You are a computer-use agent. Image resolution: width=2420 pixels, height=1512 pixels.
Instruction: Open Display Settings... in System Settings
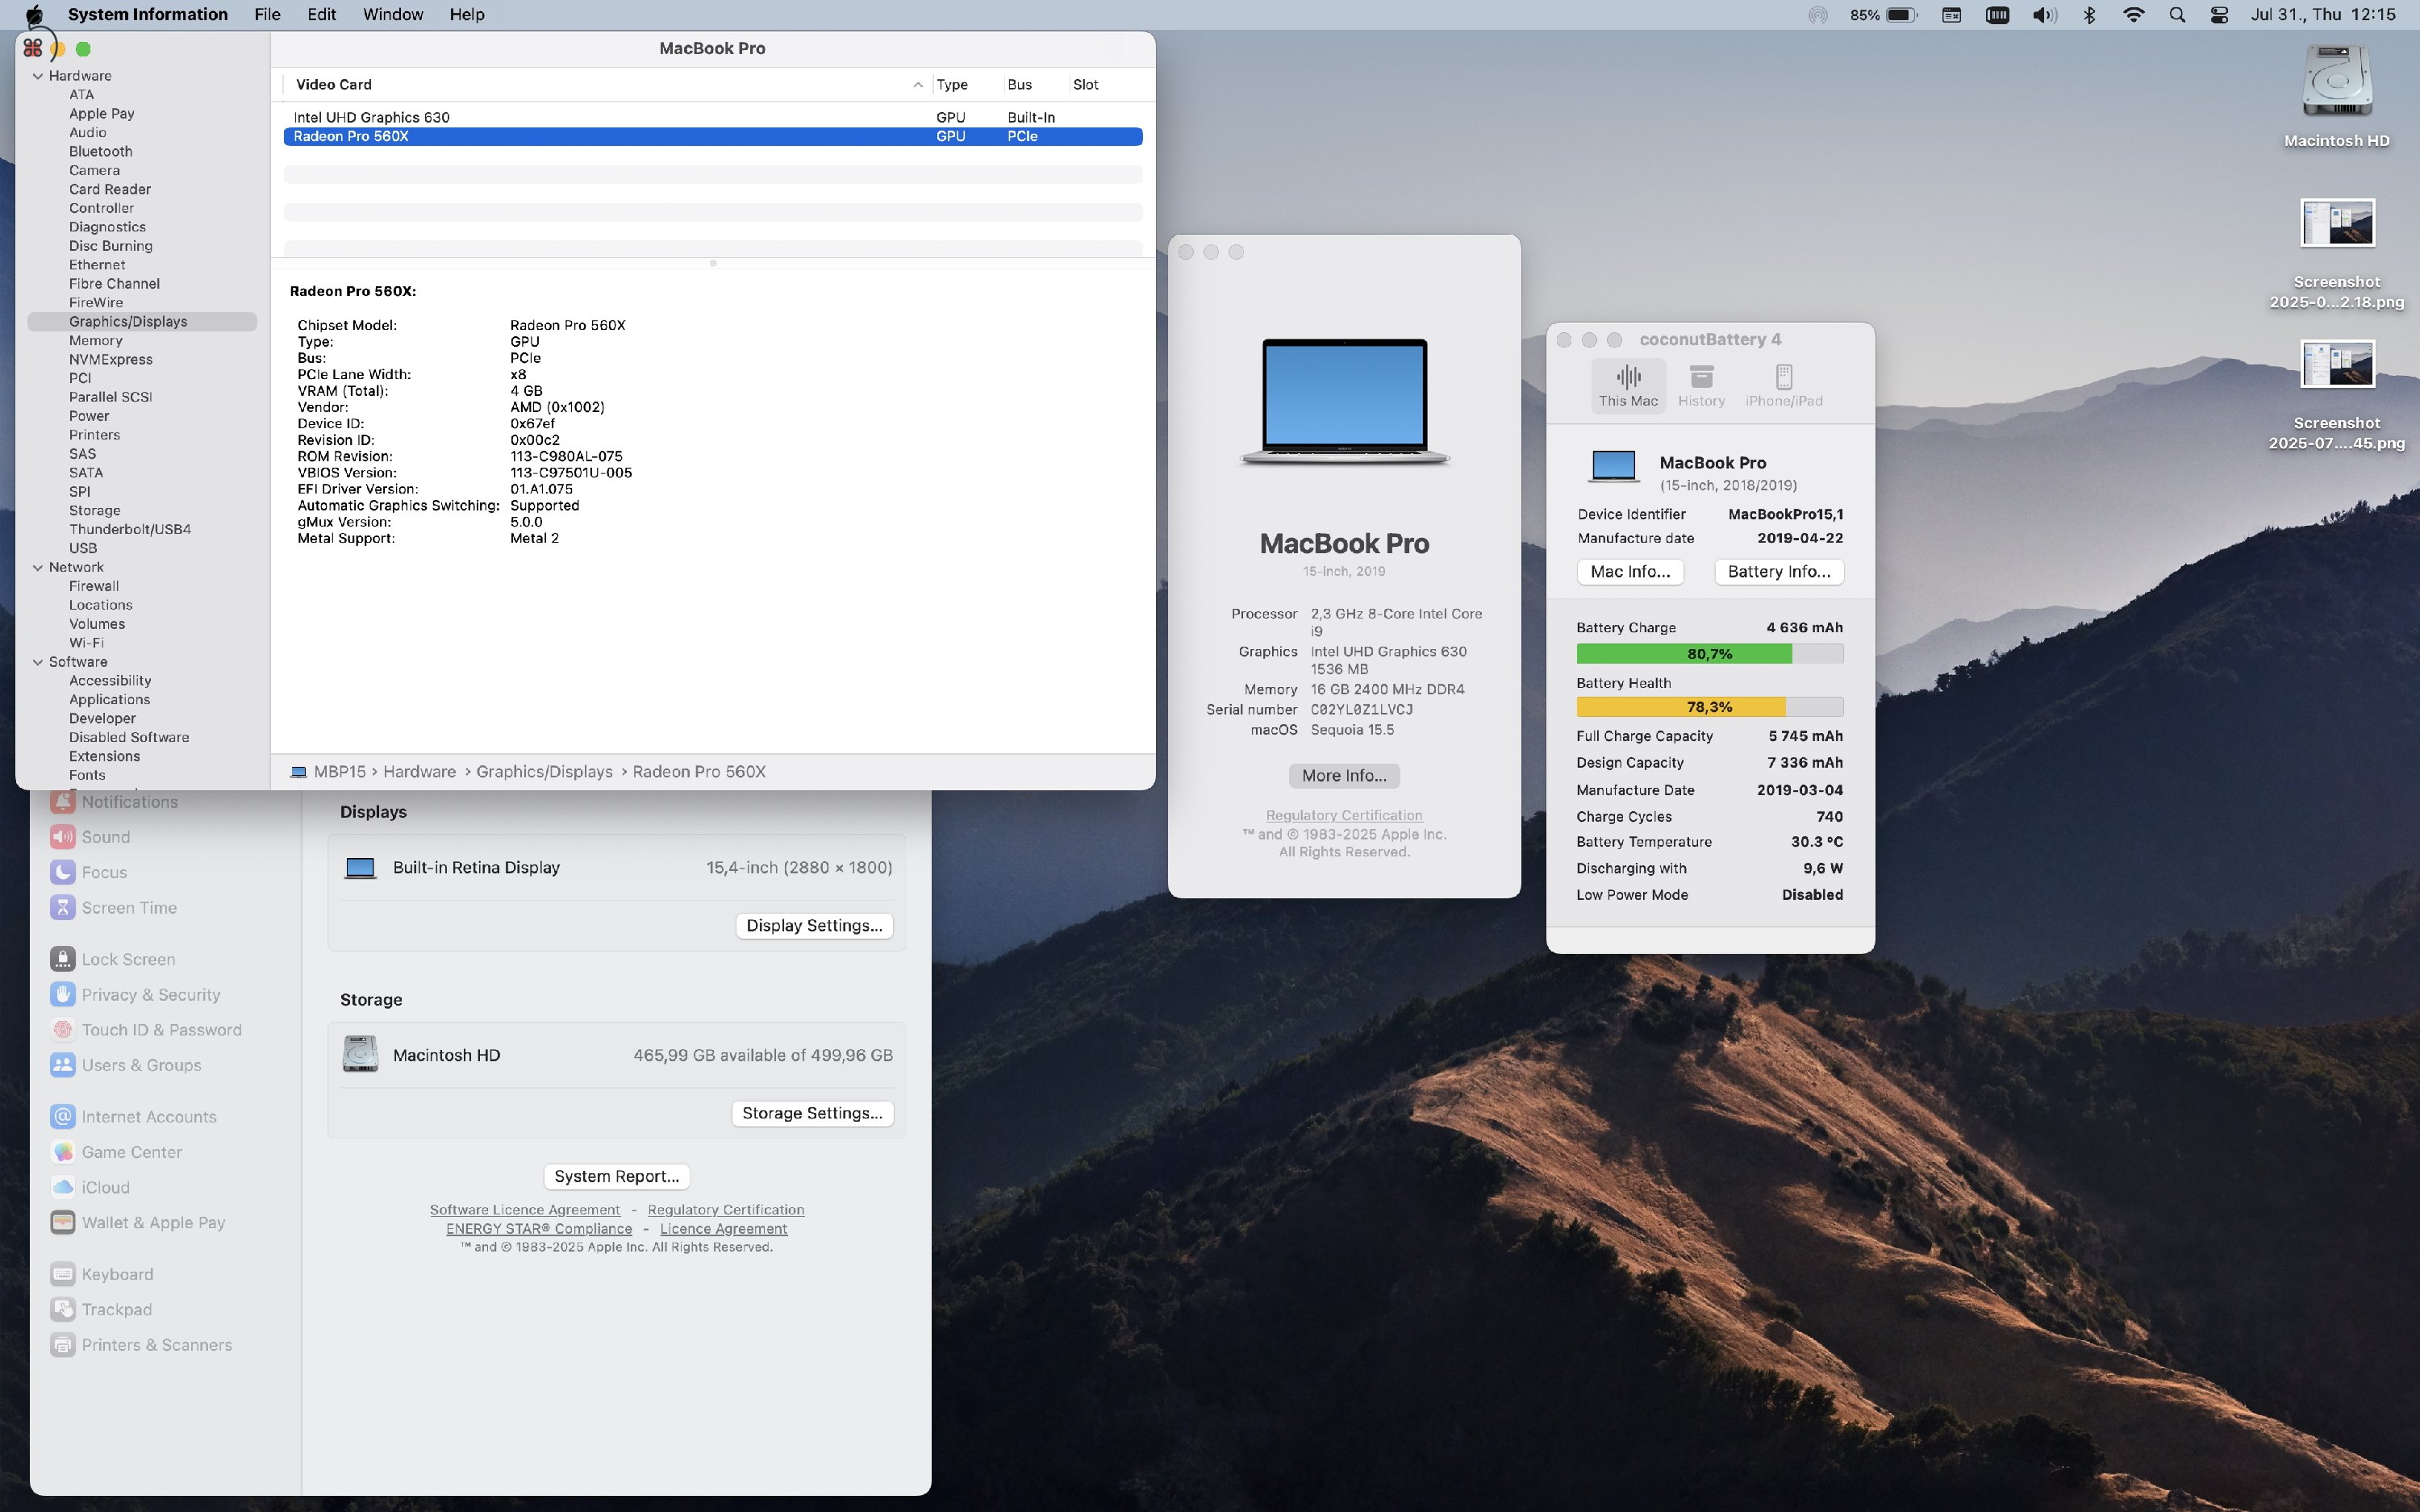click(x=814, y=926)
